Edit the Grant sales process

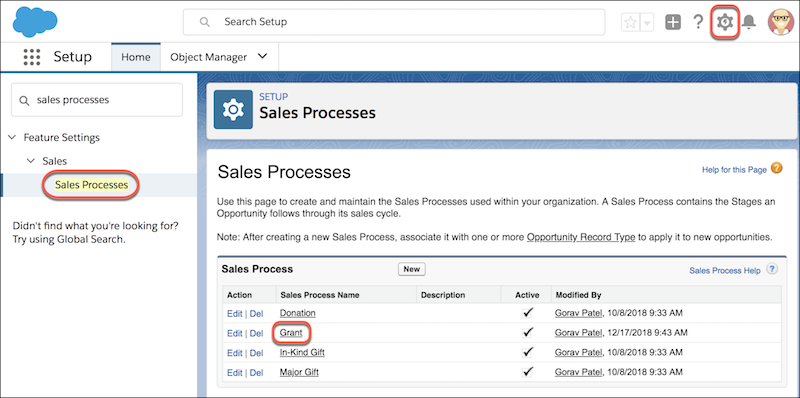pos(234,333)
